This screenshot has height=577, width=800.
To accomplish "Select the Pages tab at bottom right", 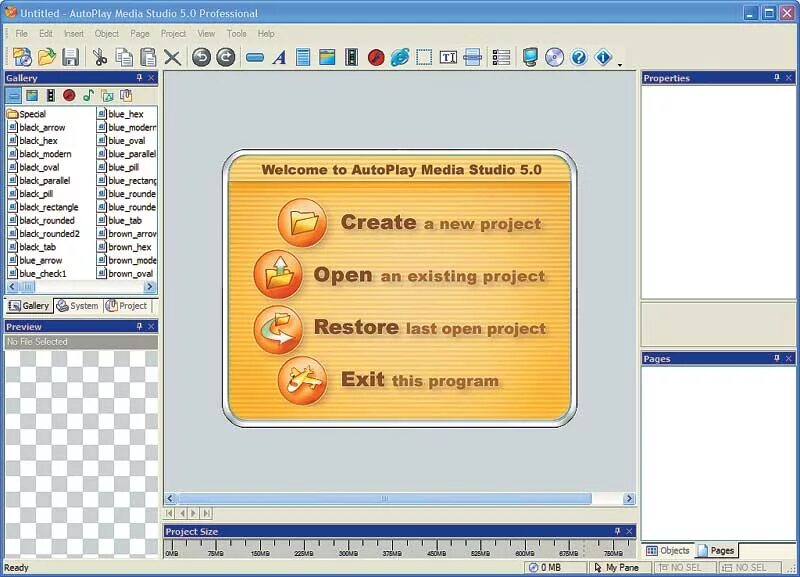I will click(716, 550).
